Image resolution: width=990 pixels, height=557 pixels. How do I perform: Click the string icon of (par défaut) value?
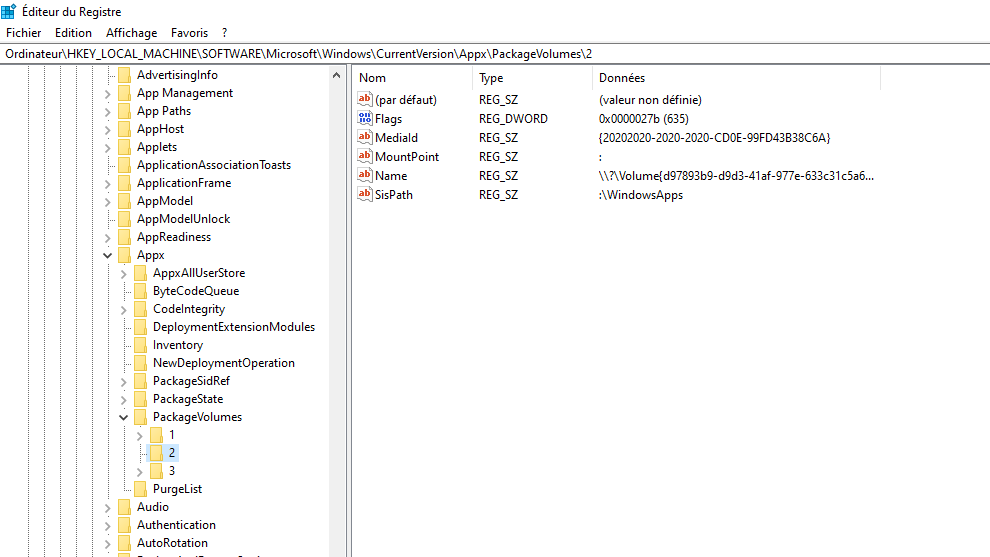tap(364, 99)
